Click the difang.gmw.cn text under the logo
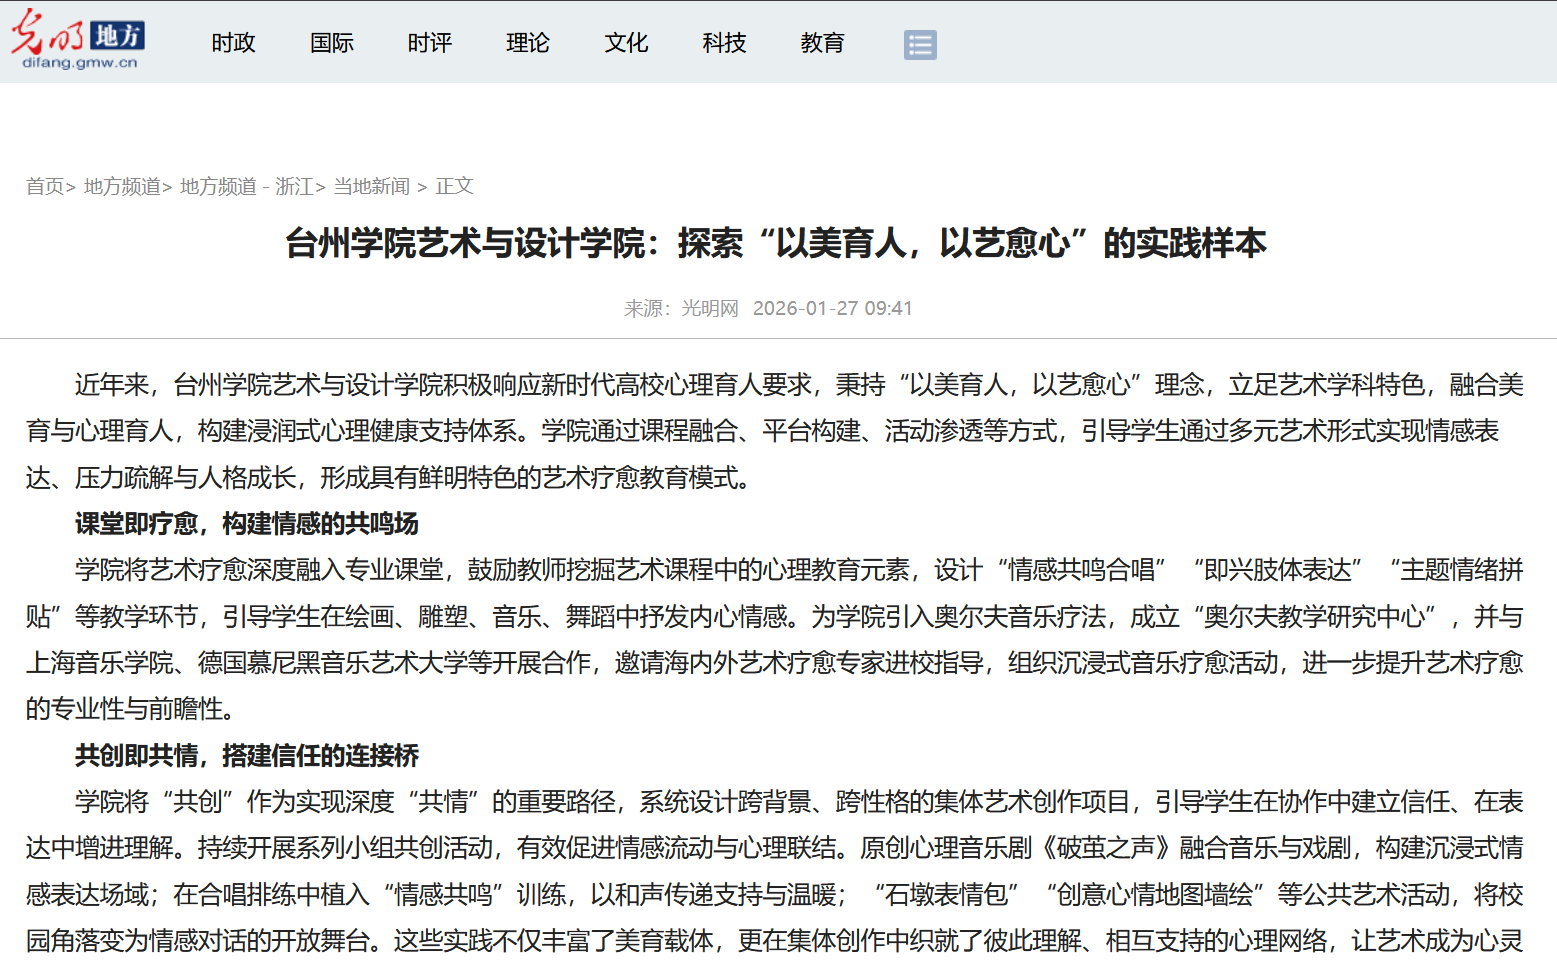The image size is (1557, 963). coord(80,63)
